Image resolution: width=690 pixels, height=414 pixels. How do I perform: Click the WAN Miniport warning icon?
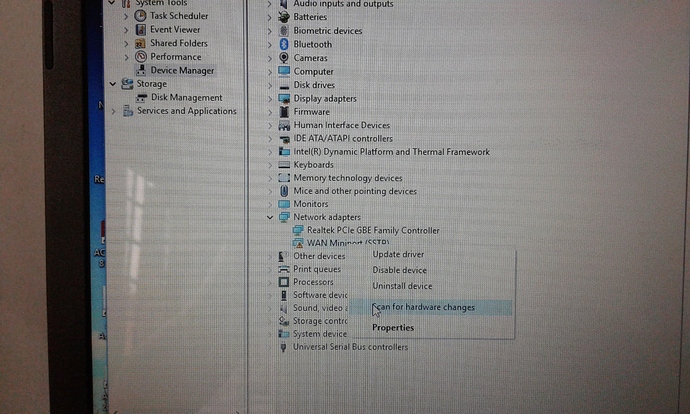(298, 243)
